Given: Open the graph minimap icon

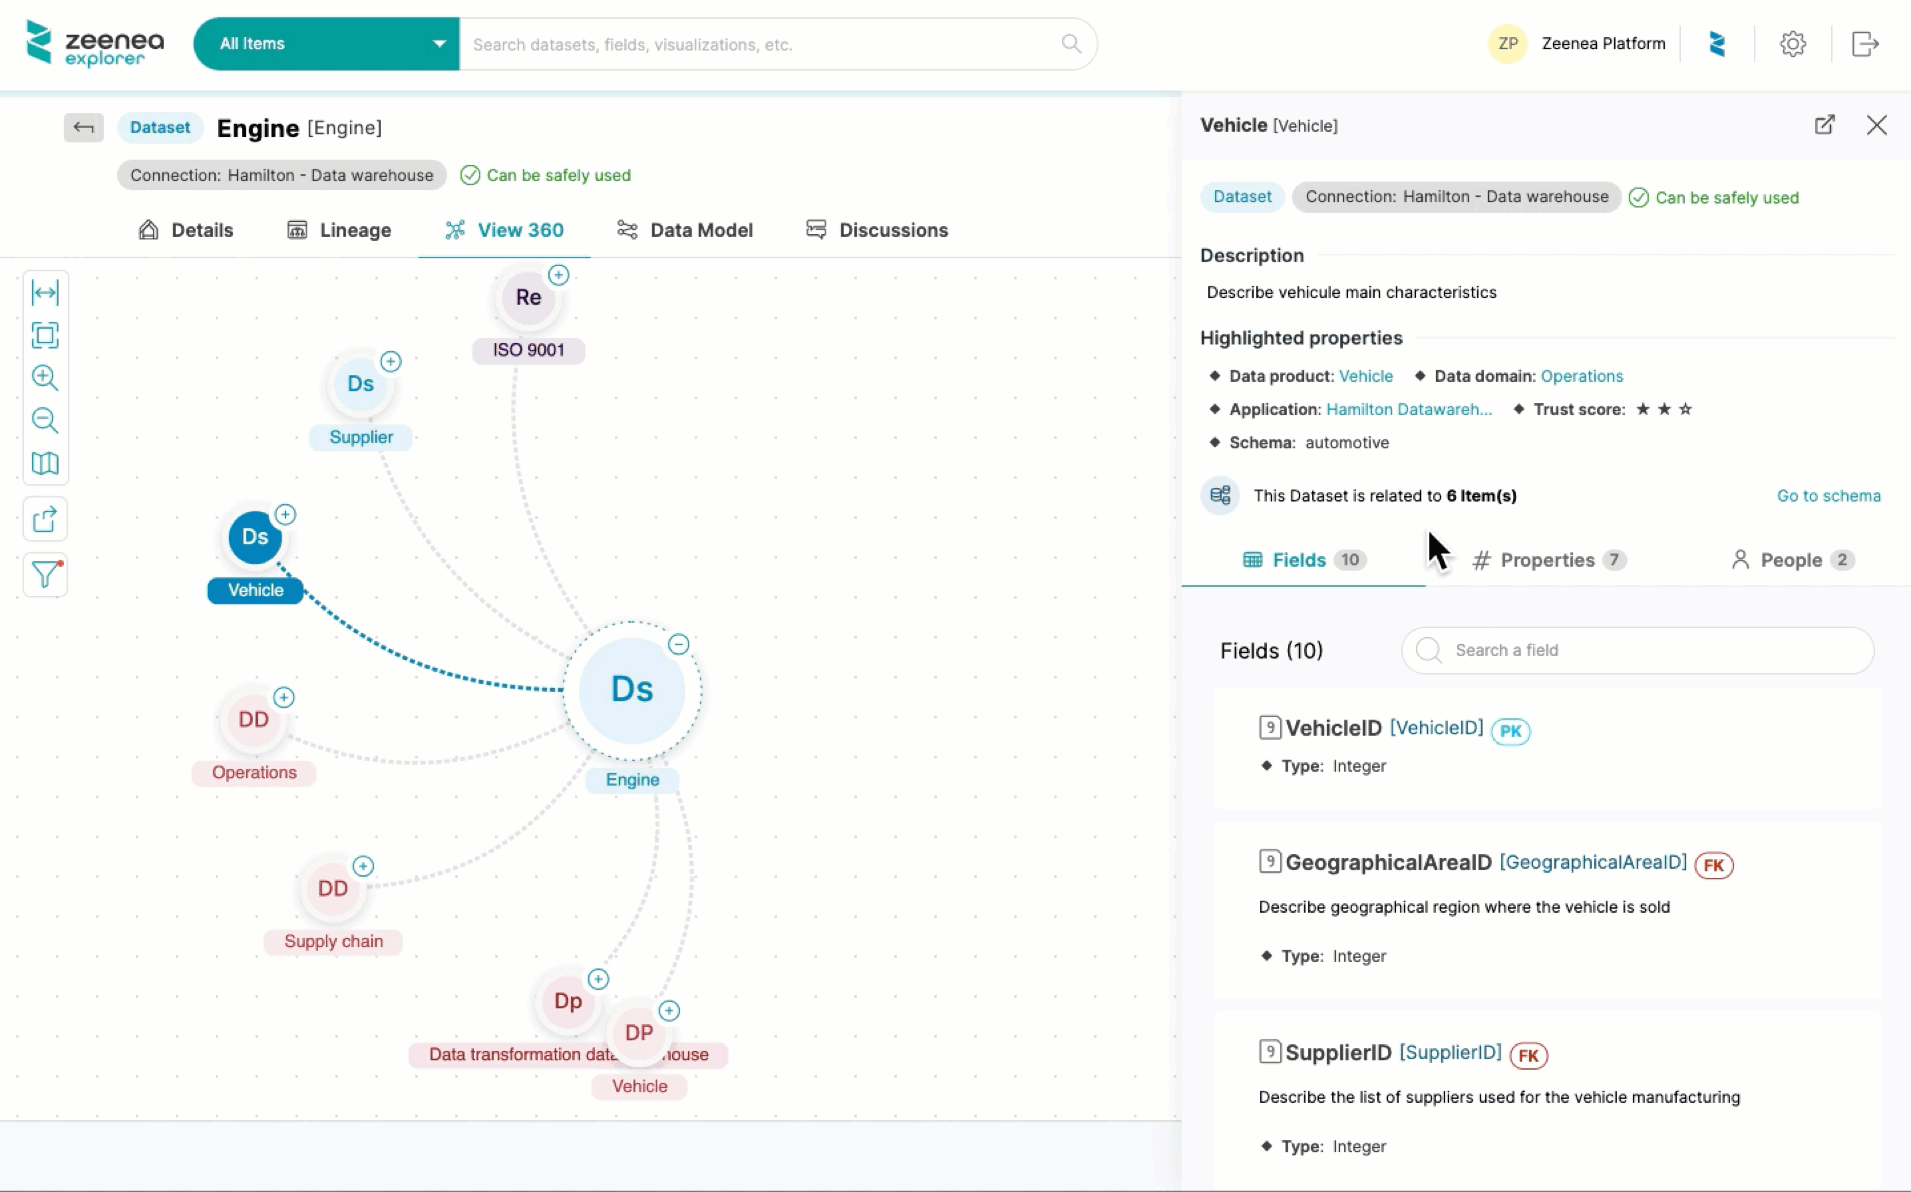Looking at the screenshot, I should (x=45, y=463).
